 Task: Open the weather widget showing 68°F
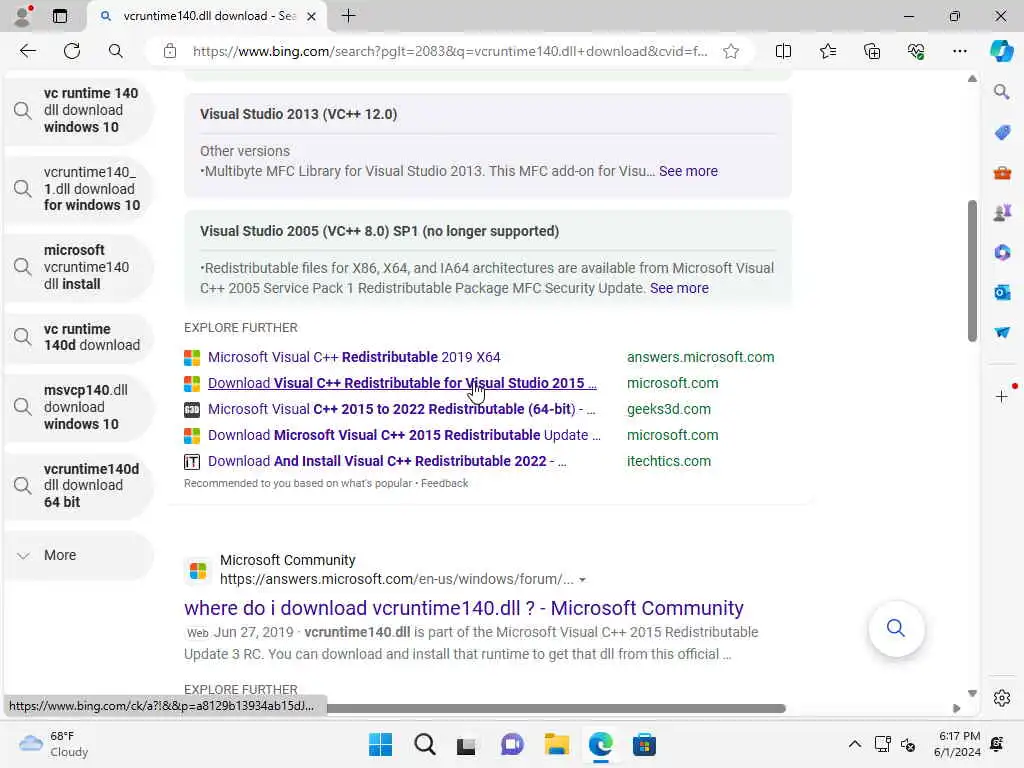click(54, 744)
